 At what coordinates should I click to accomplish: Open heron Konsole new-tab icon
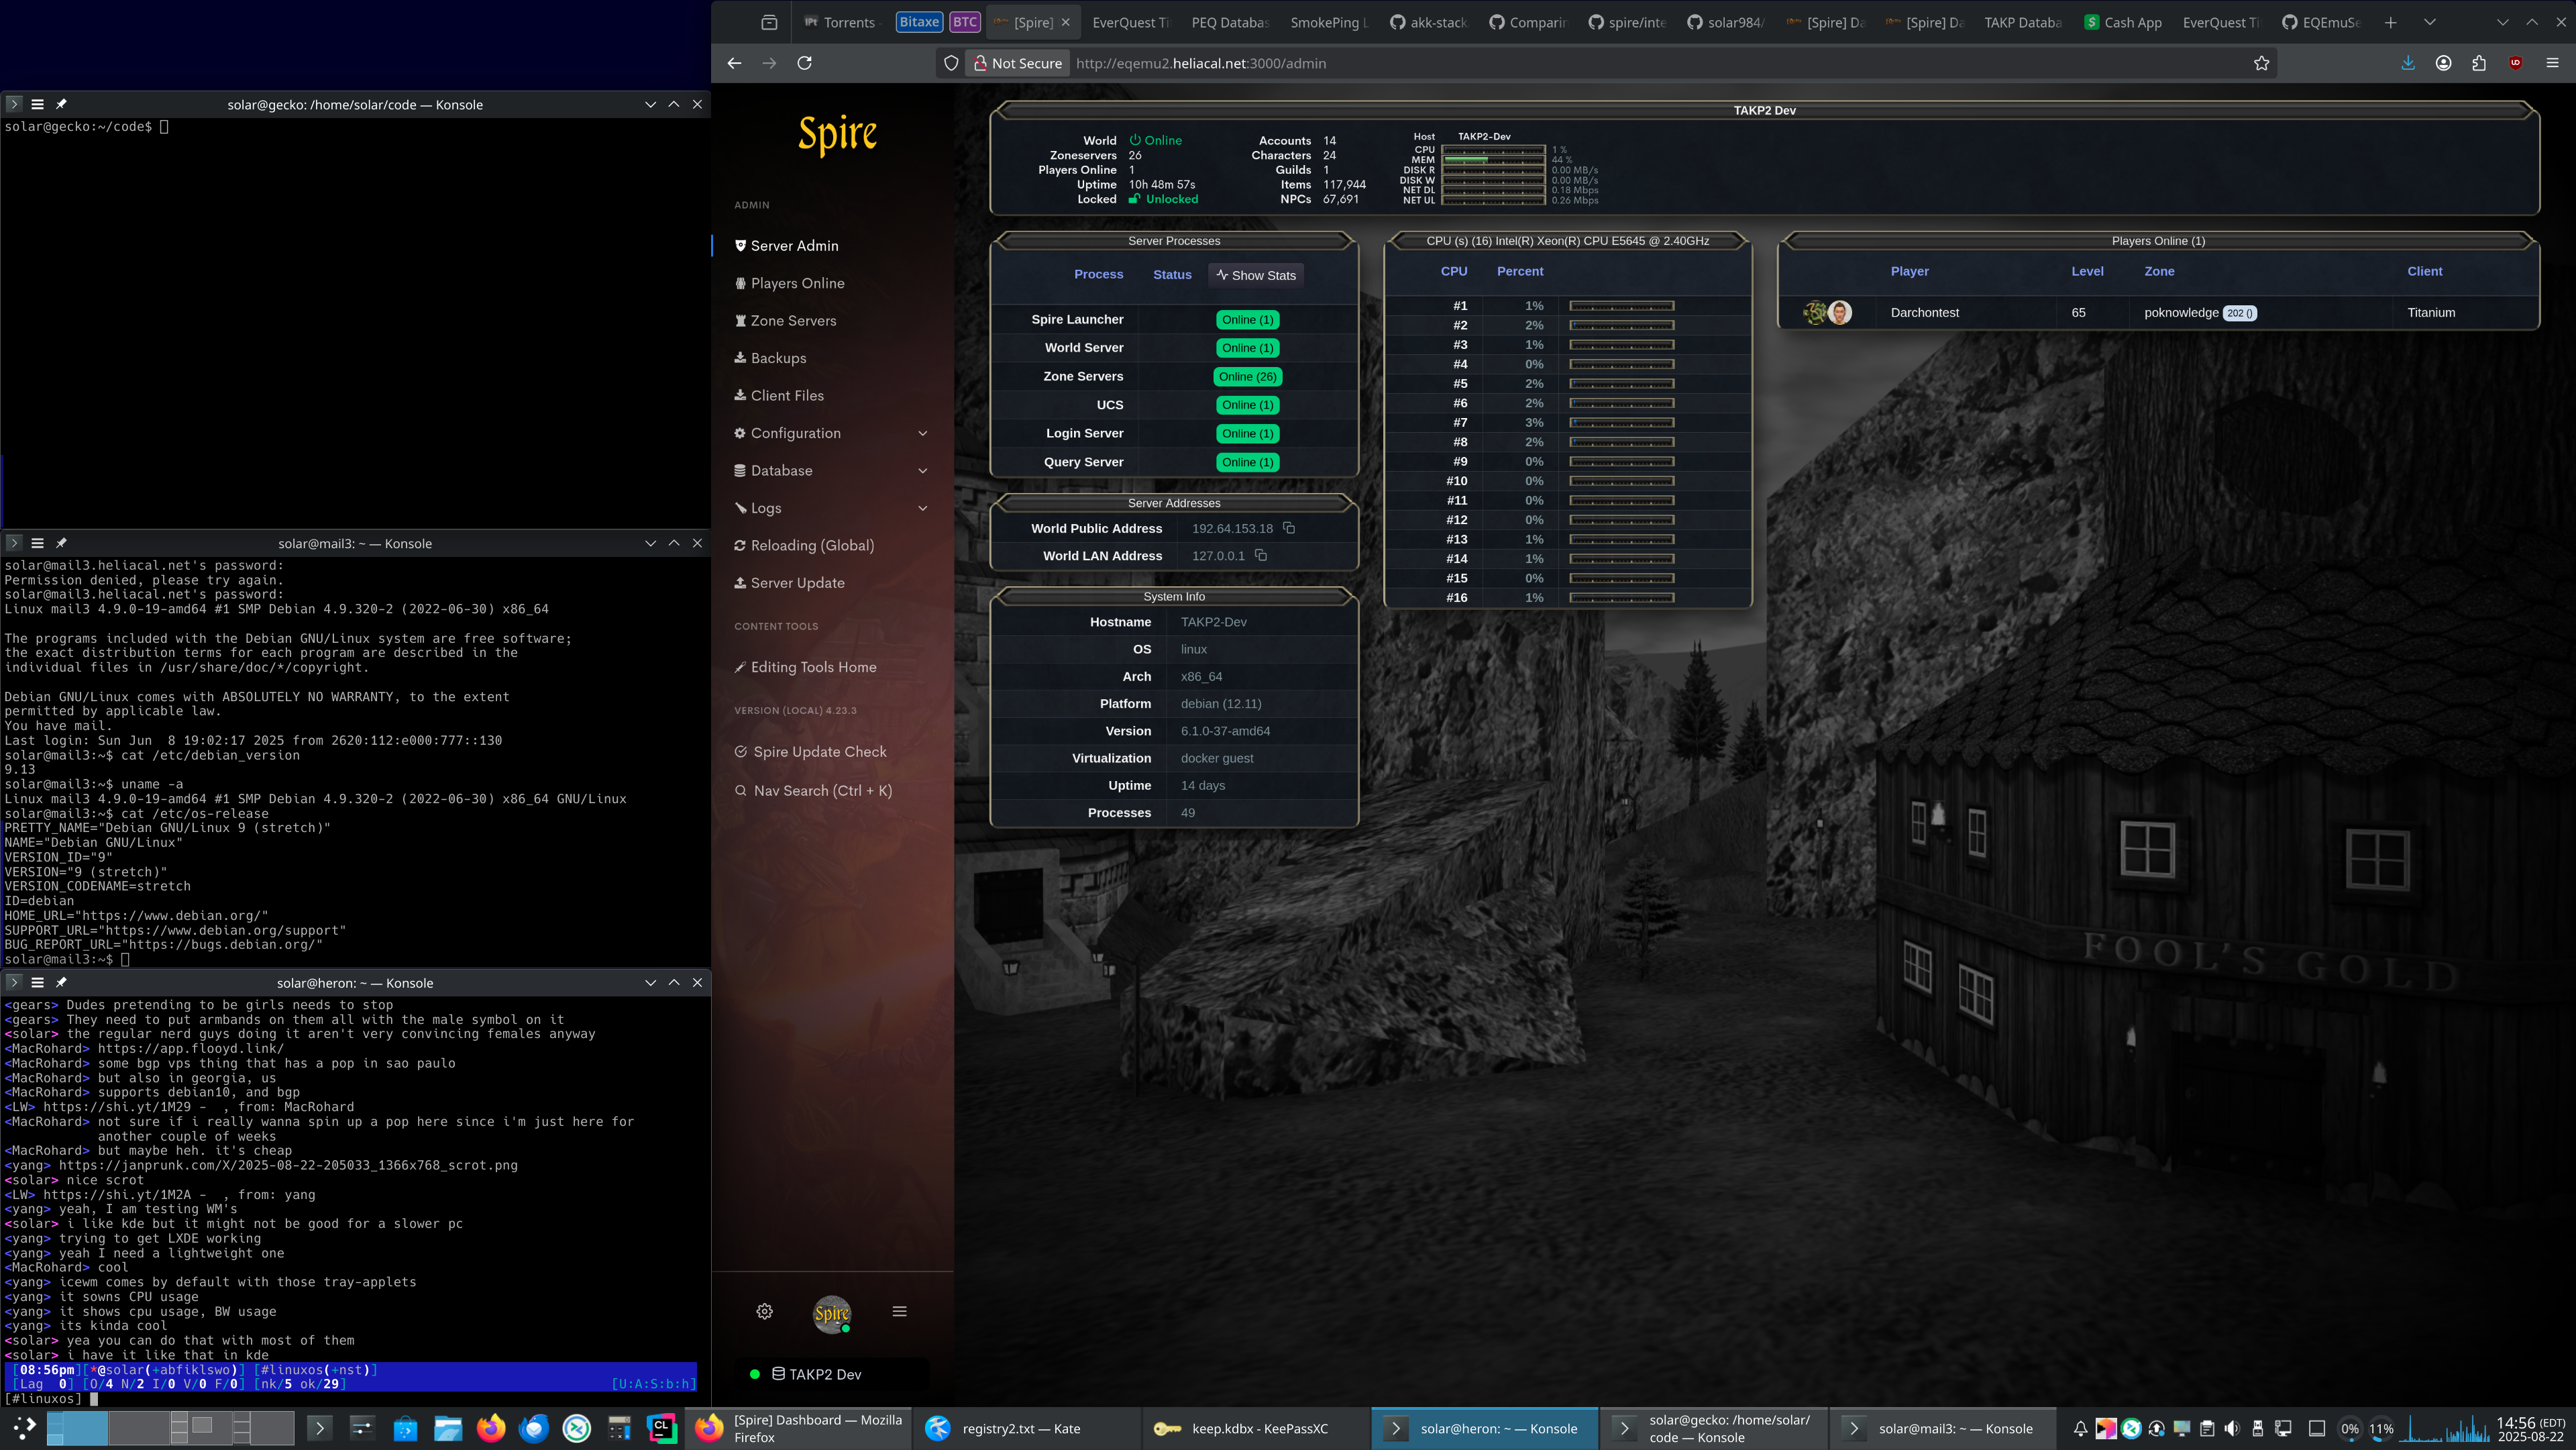[x=13, y=983]
